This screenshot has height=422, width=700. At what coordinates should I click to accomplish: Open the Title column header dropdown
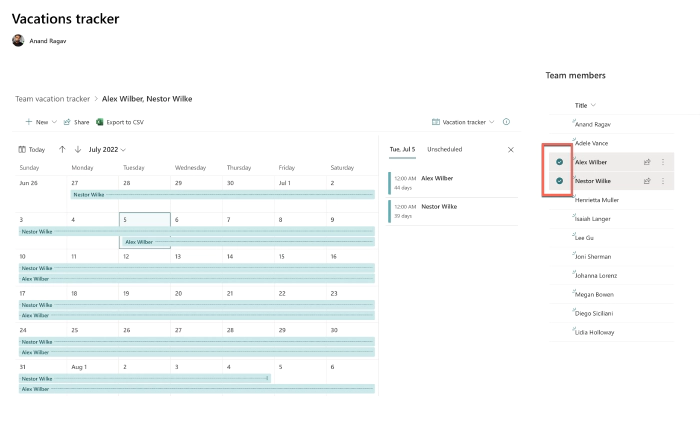click(x=585, y=105)
